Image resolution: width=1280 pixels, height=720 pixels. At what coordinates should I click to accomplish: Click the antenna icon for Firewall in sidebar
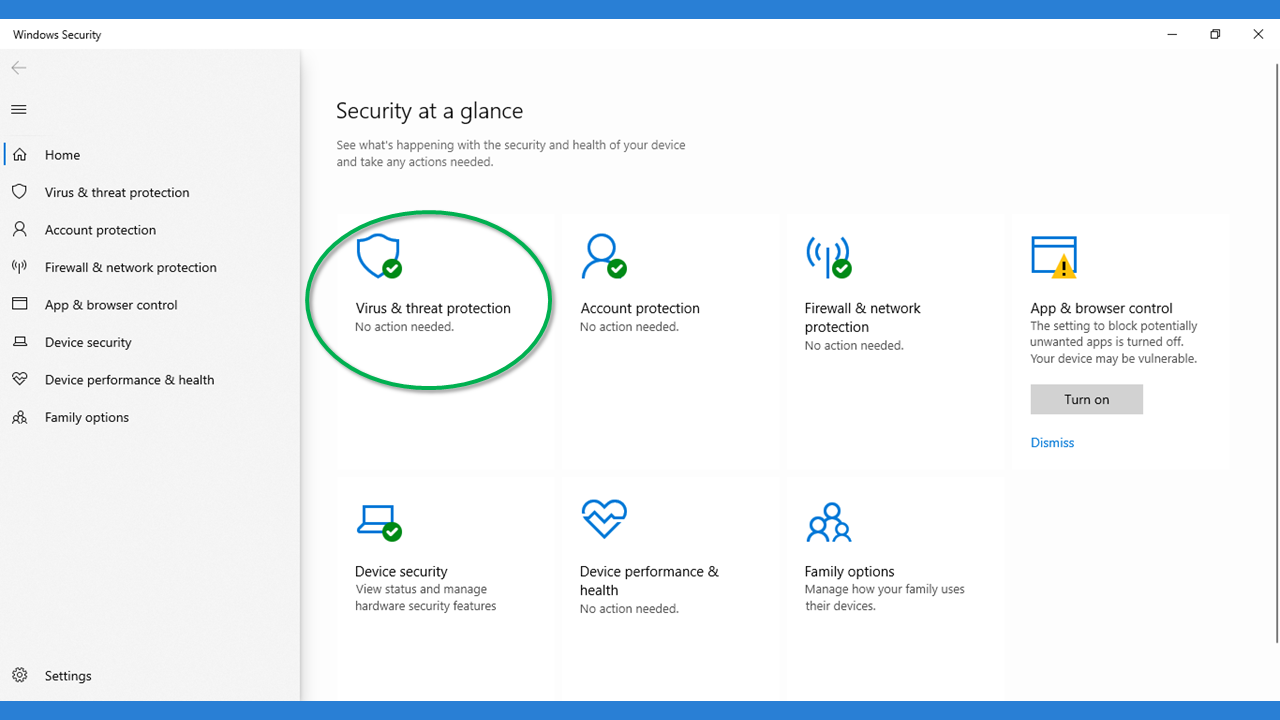click(x=19, y=267)
